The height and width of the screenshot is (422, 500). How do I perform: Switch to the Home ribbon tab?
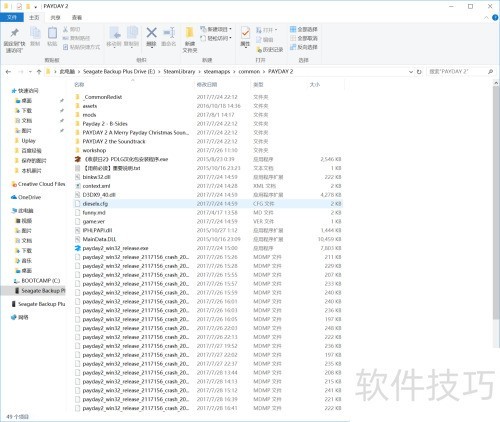[34, 17]
